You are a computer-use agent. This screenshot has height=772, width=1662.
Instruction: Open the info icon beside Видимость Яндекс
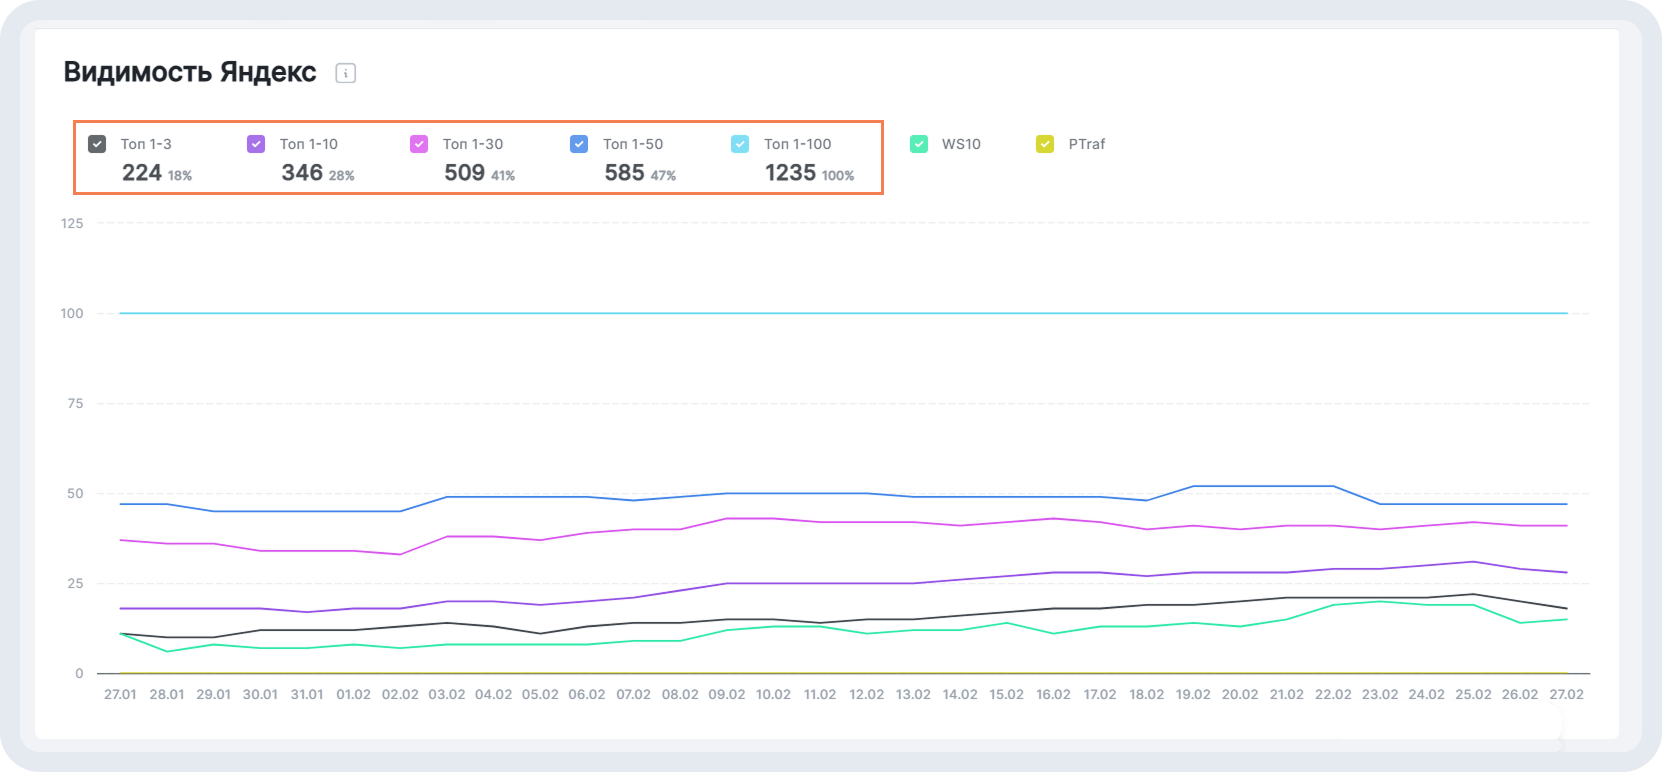346,73
